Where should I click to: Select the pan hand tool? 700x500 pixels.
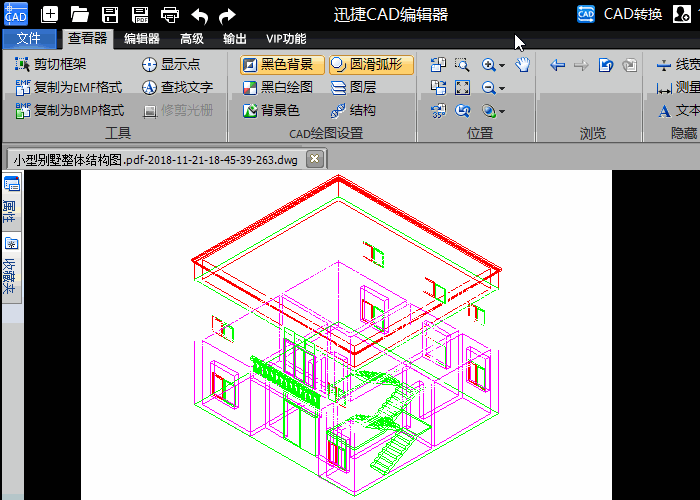(523, 65)
